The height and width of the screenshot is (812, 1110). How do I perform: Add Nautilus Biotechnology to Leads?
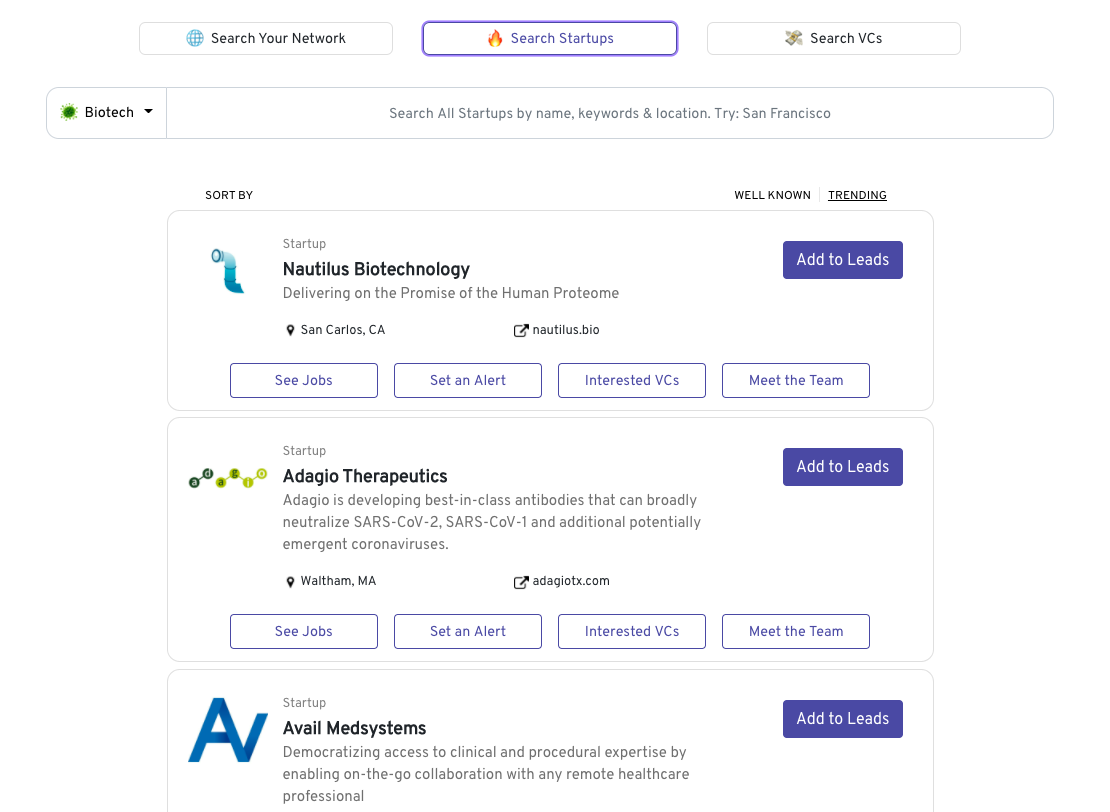click(x=843, y=260)
